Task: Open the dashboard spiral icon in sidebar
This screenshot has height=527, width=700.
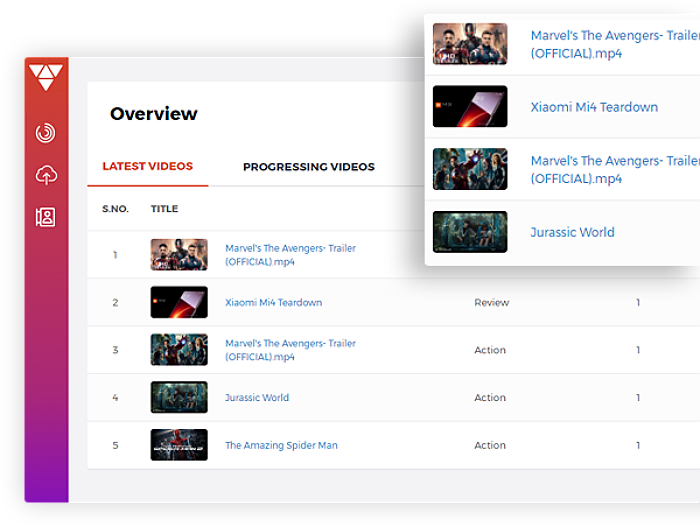Action: (46, 133)
